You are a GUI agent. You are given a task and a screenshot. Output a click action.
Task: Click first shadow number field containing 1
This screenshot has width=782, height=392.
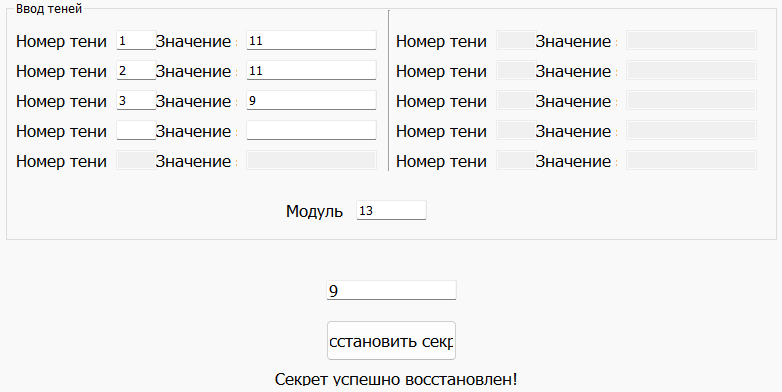(136, 40)
